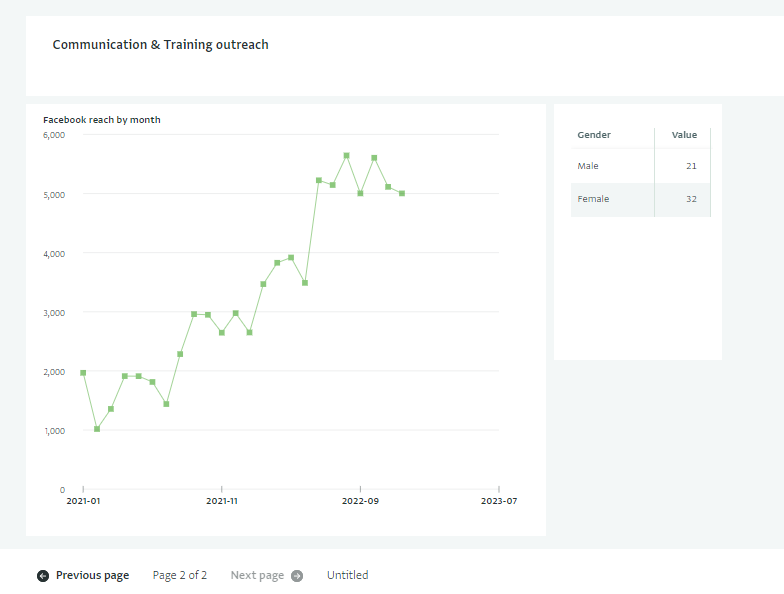Screen dimensions: 784x594
Task: Click the Communication & Training outreach title
Action: coord(160,44)
